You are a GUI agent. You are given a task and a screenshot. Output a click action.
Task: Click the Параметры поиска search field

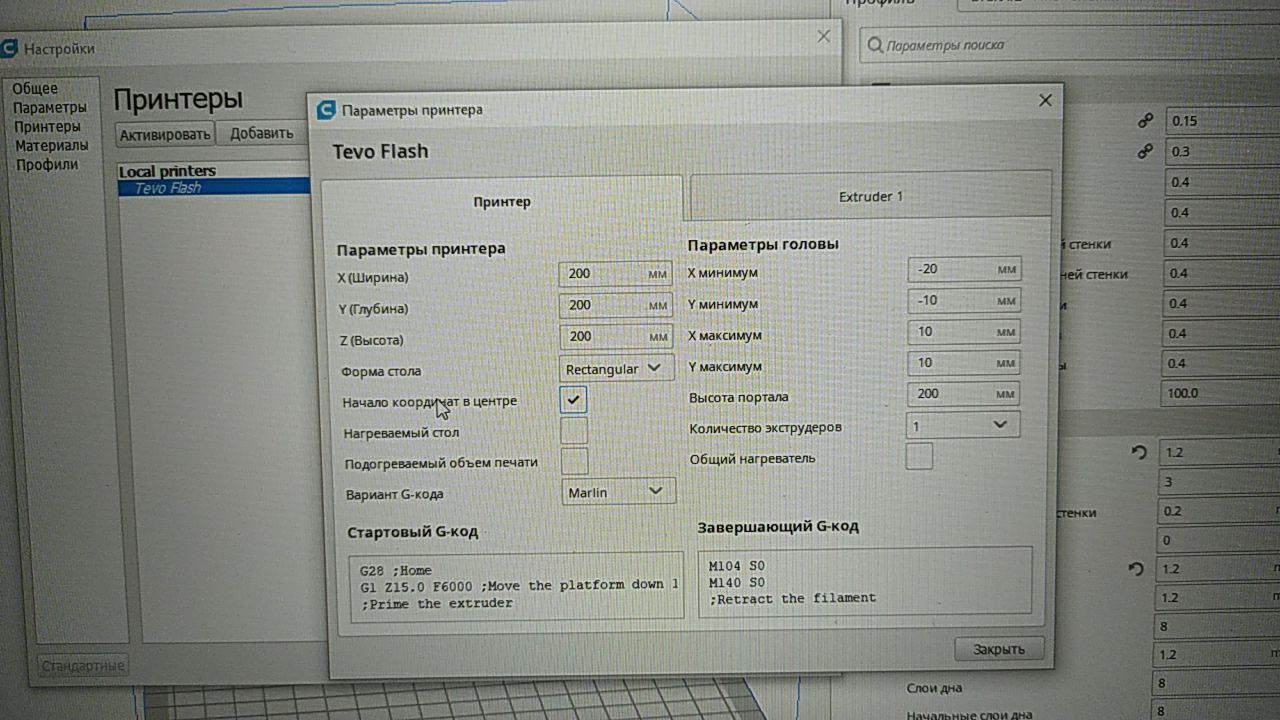click(x=1070, y=45)
